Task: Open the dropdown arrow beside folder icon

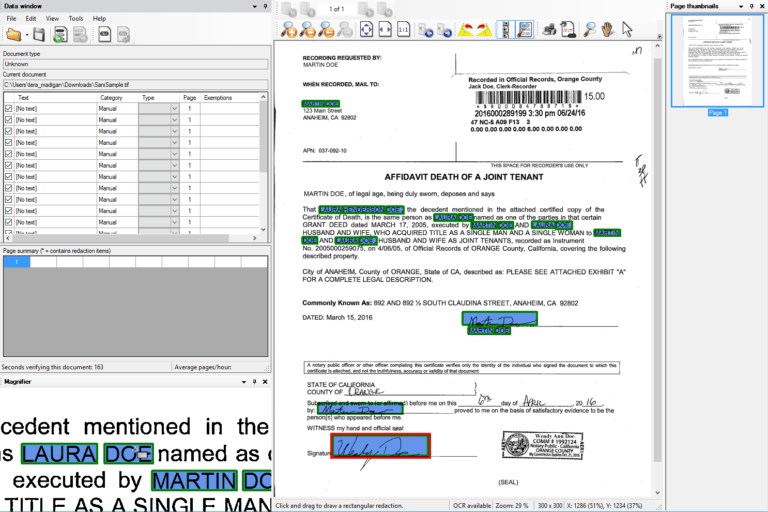Action: [27, 37]
